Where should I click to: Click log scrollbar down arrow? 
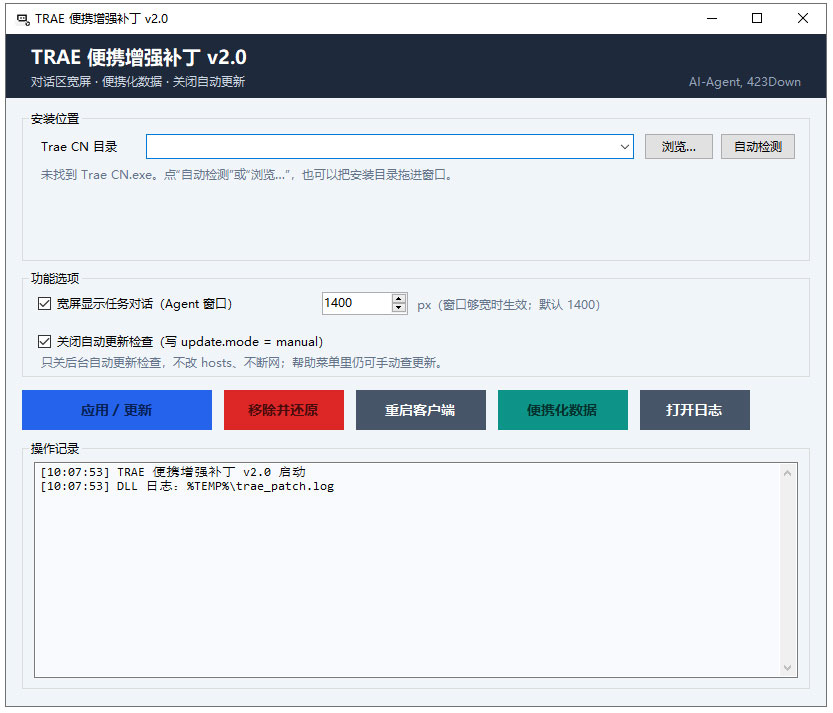tap(787, 667)
